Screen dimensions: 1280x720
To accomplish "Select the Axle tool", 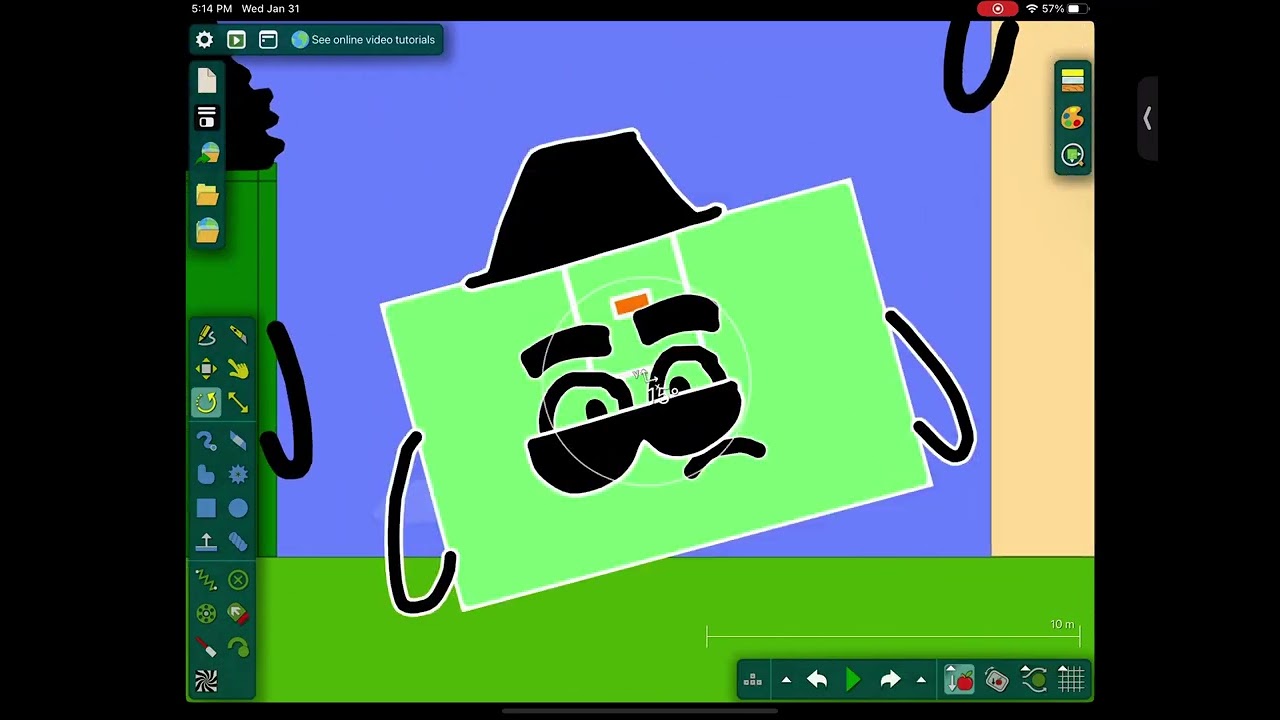I will [206, 614].
